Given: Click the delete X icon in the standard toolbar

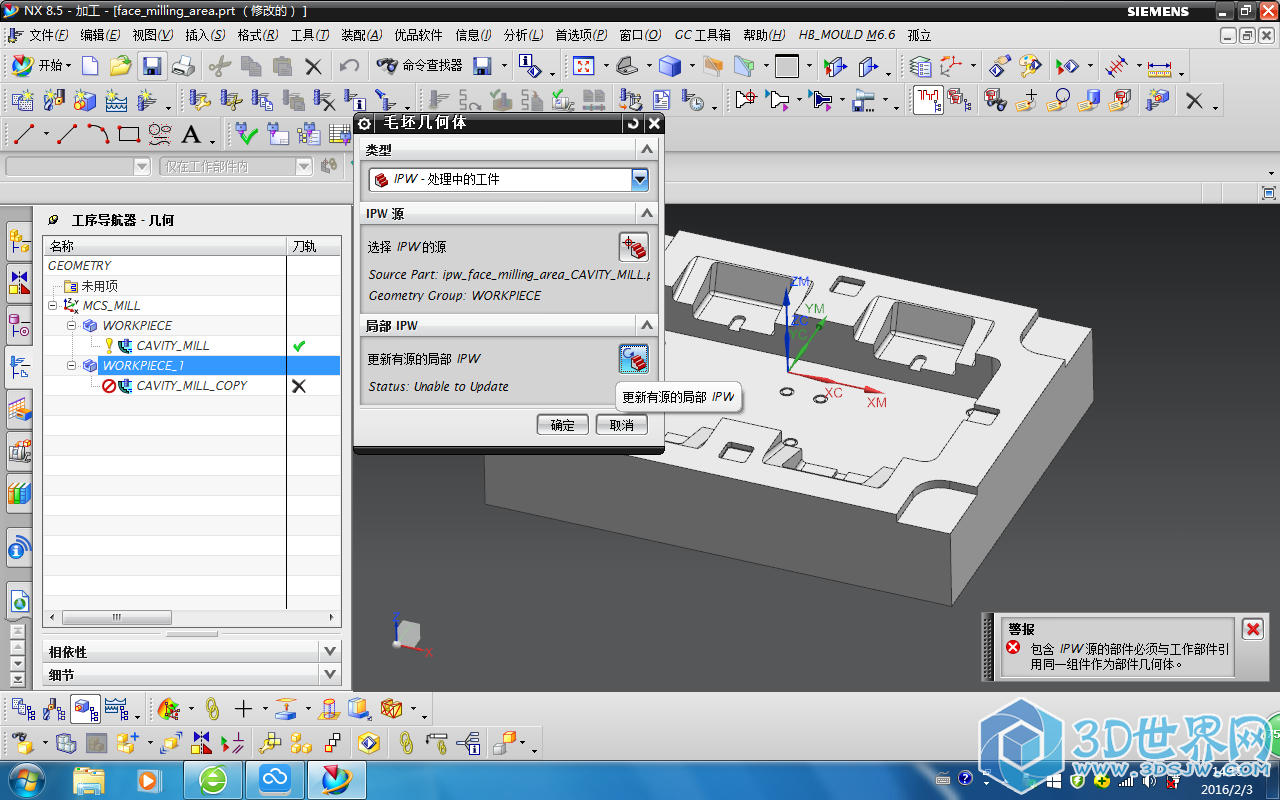Looking at the screenshot, I should point(313,66).
